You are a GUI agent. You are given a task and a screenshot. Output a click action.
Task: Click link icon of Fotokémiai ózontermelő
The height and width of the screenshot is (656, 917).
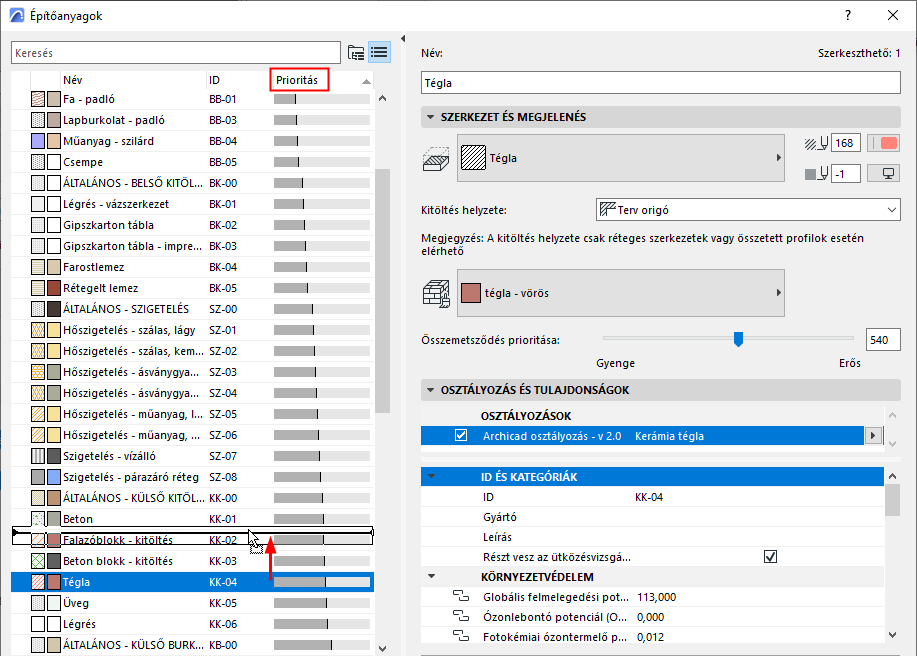(x=461, y=636)
